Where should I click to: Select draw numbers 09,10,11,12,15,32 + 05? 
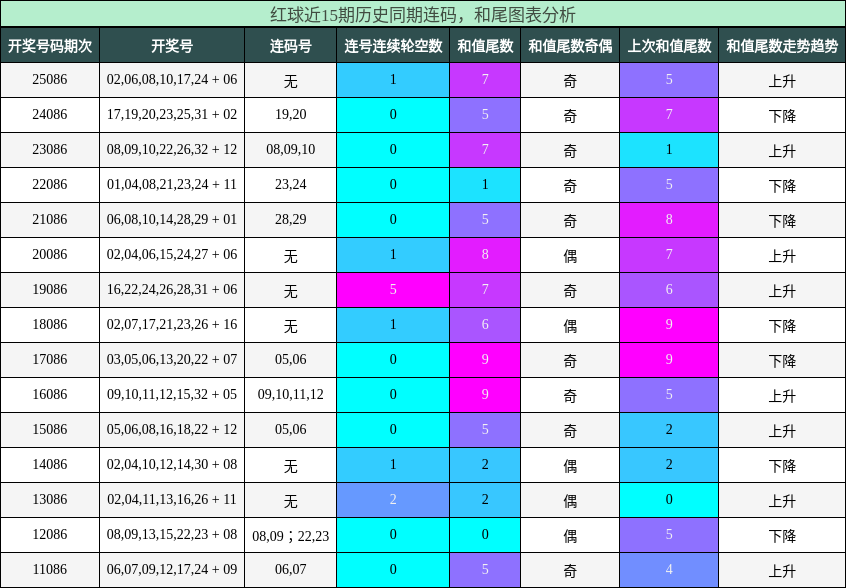[172, 395]
